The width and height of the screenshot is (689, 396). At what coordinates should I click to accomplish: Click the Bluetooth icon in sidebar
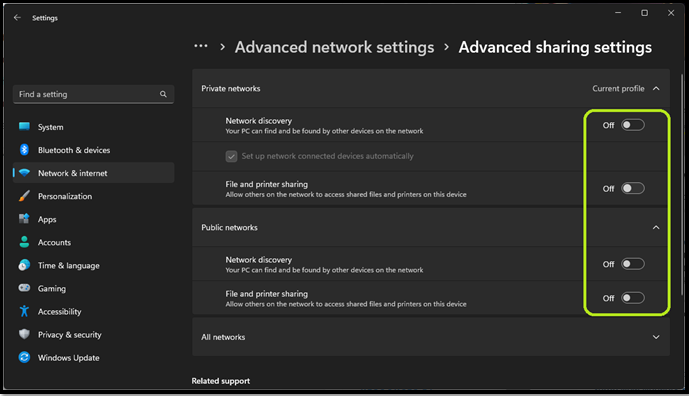24,150
